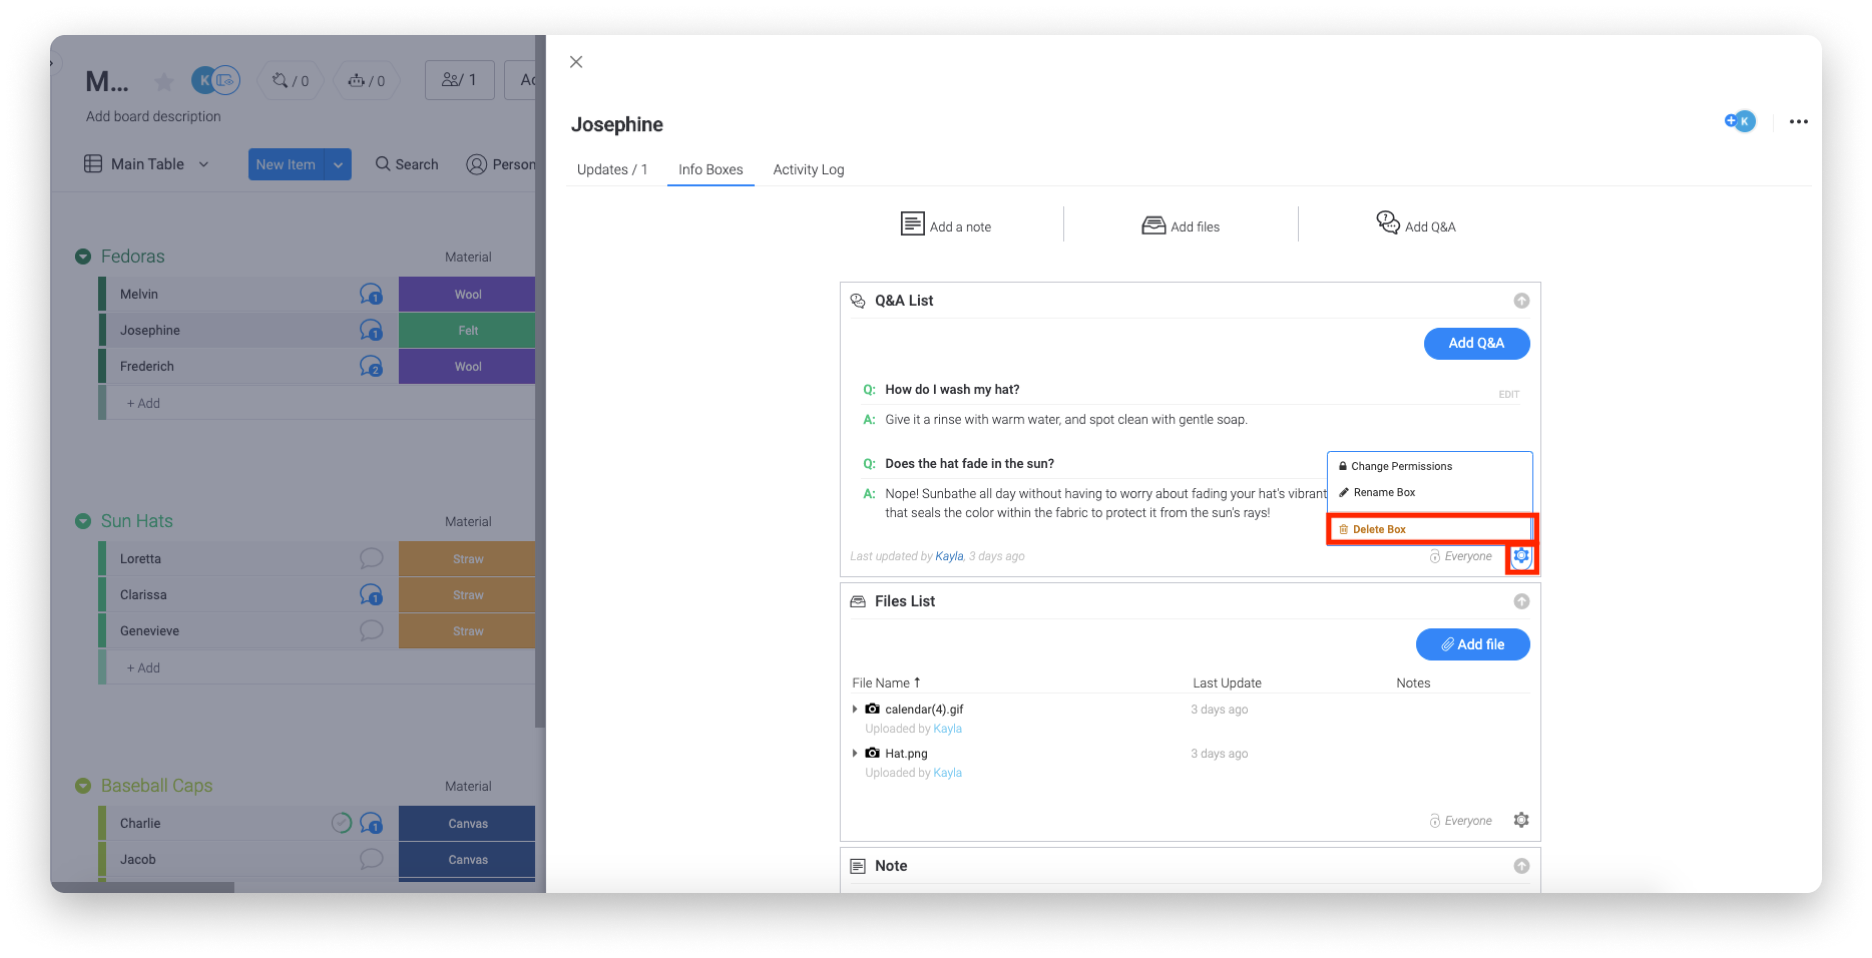The height and width of the screenshot is (958, 1872).
Task: Collapse the Q&A List box
Action: pos(1521,301)
